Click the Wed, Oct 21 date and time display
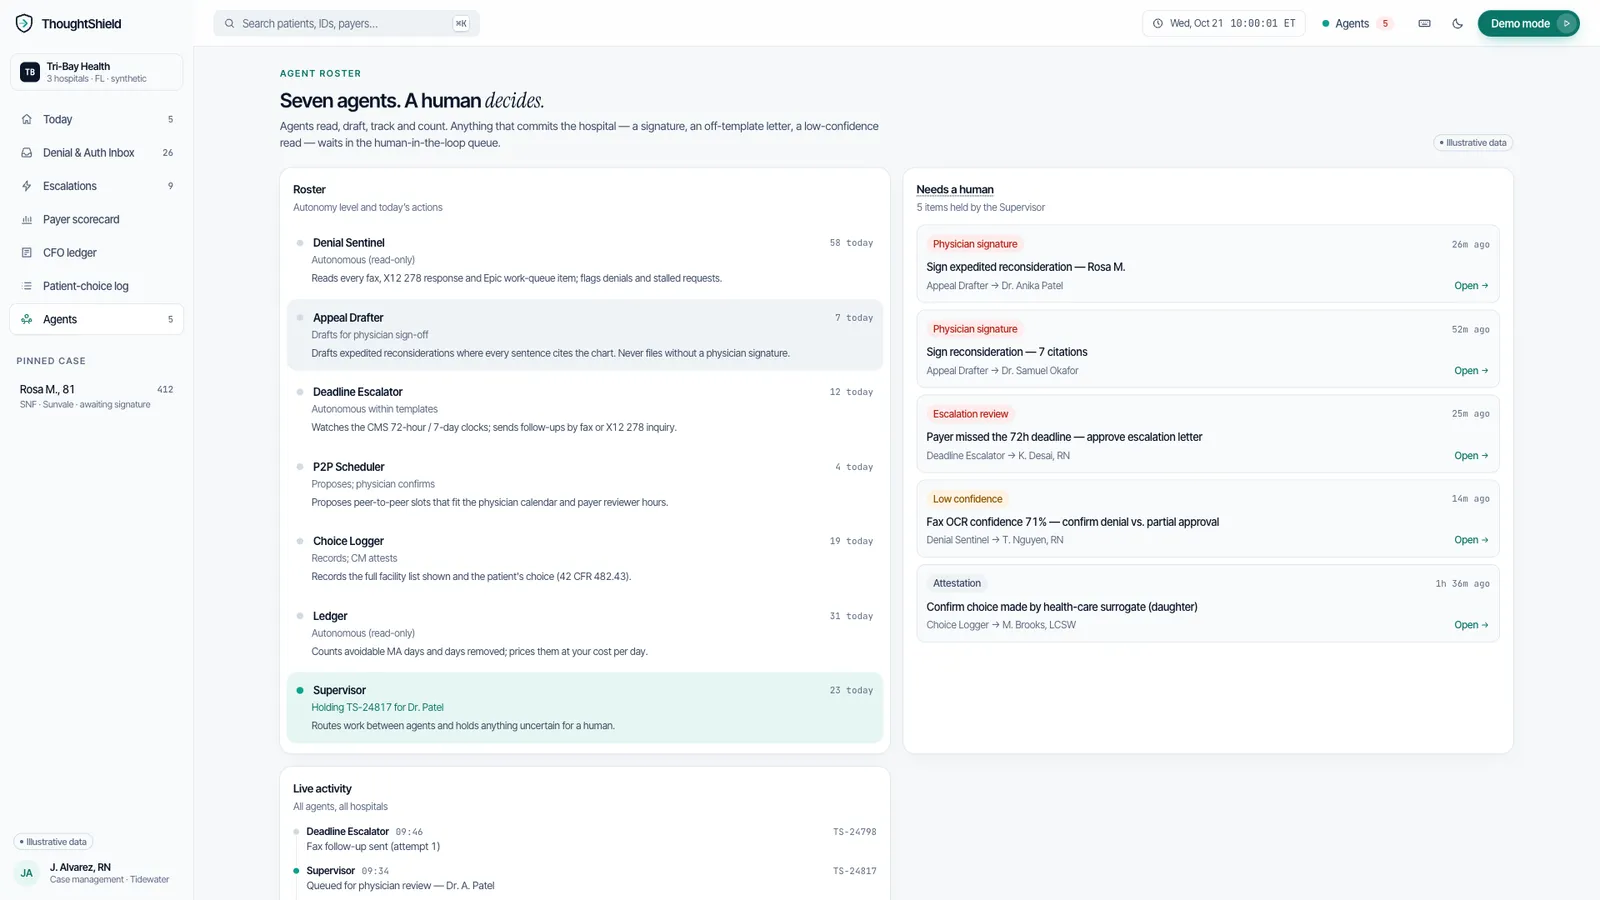Screen dimensions: 1600x900 coord(1224,23)
